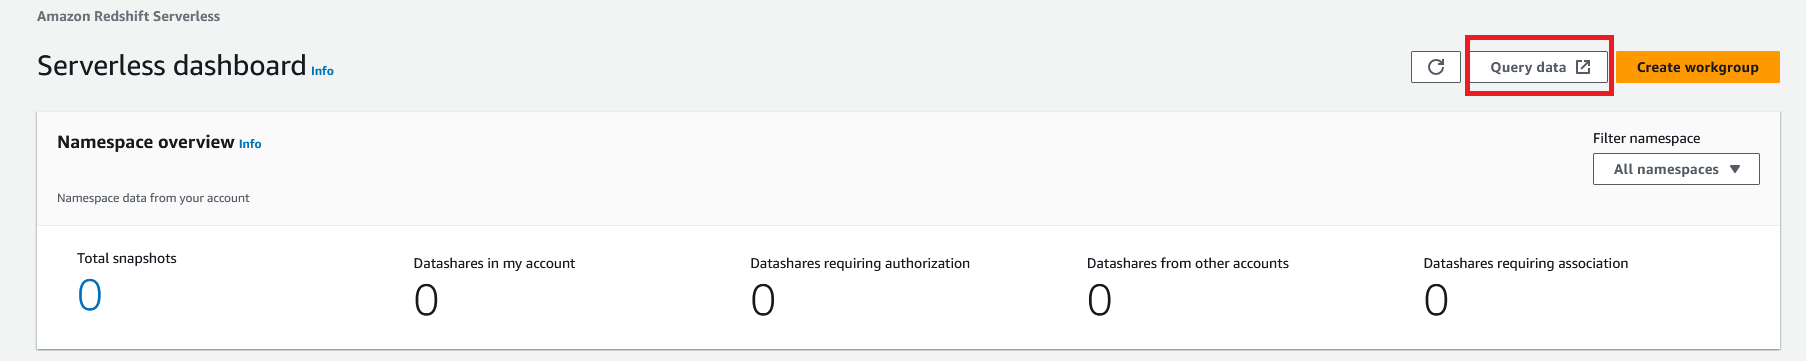Click the Create workgroup button

tap(1697, 67)
